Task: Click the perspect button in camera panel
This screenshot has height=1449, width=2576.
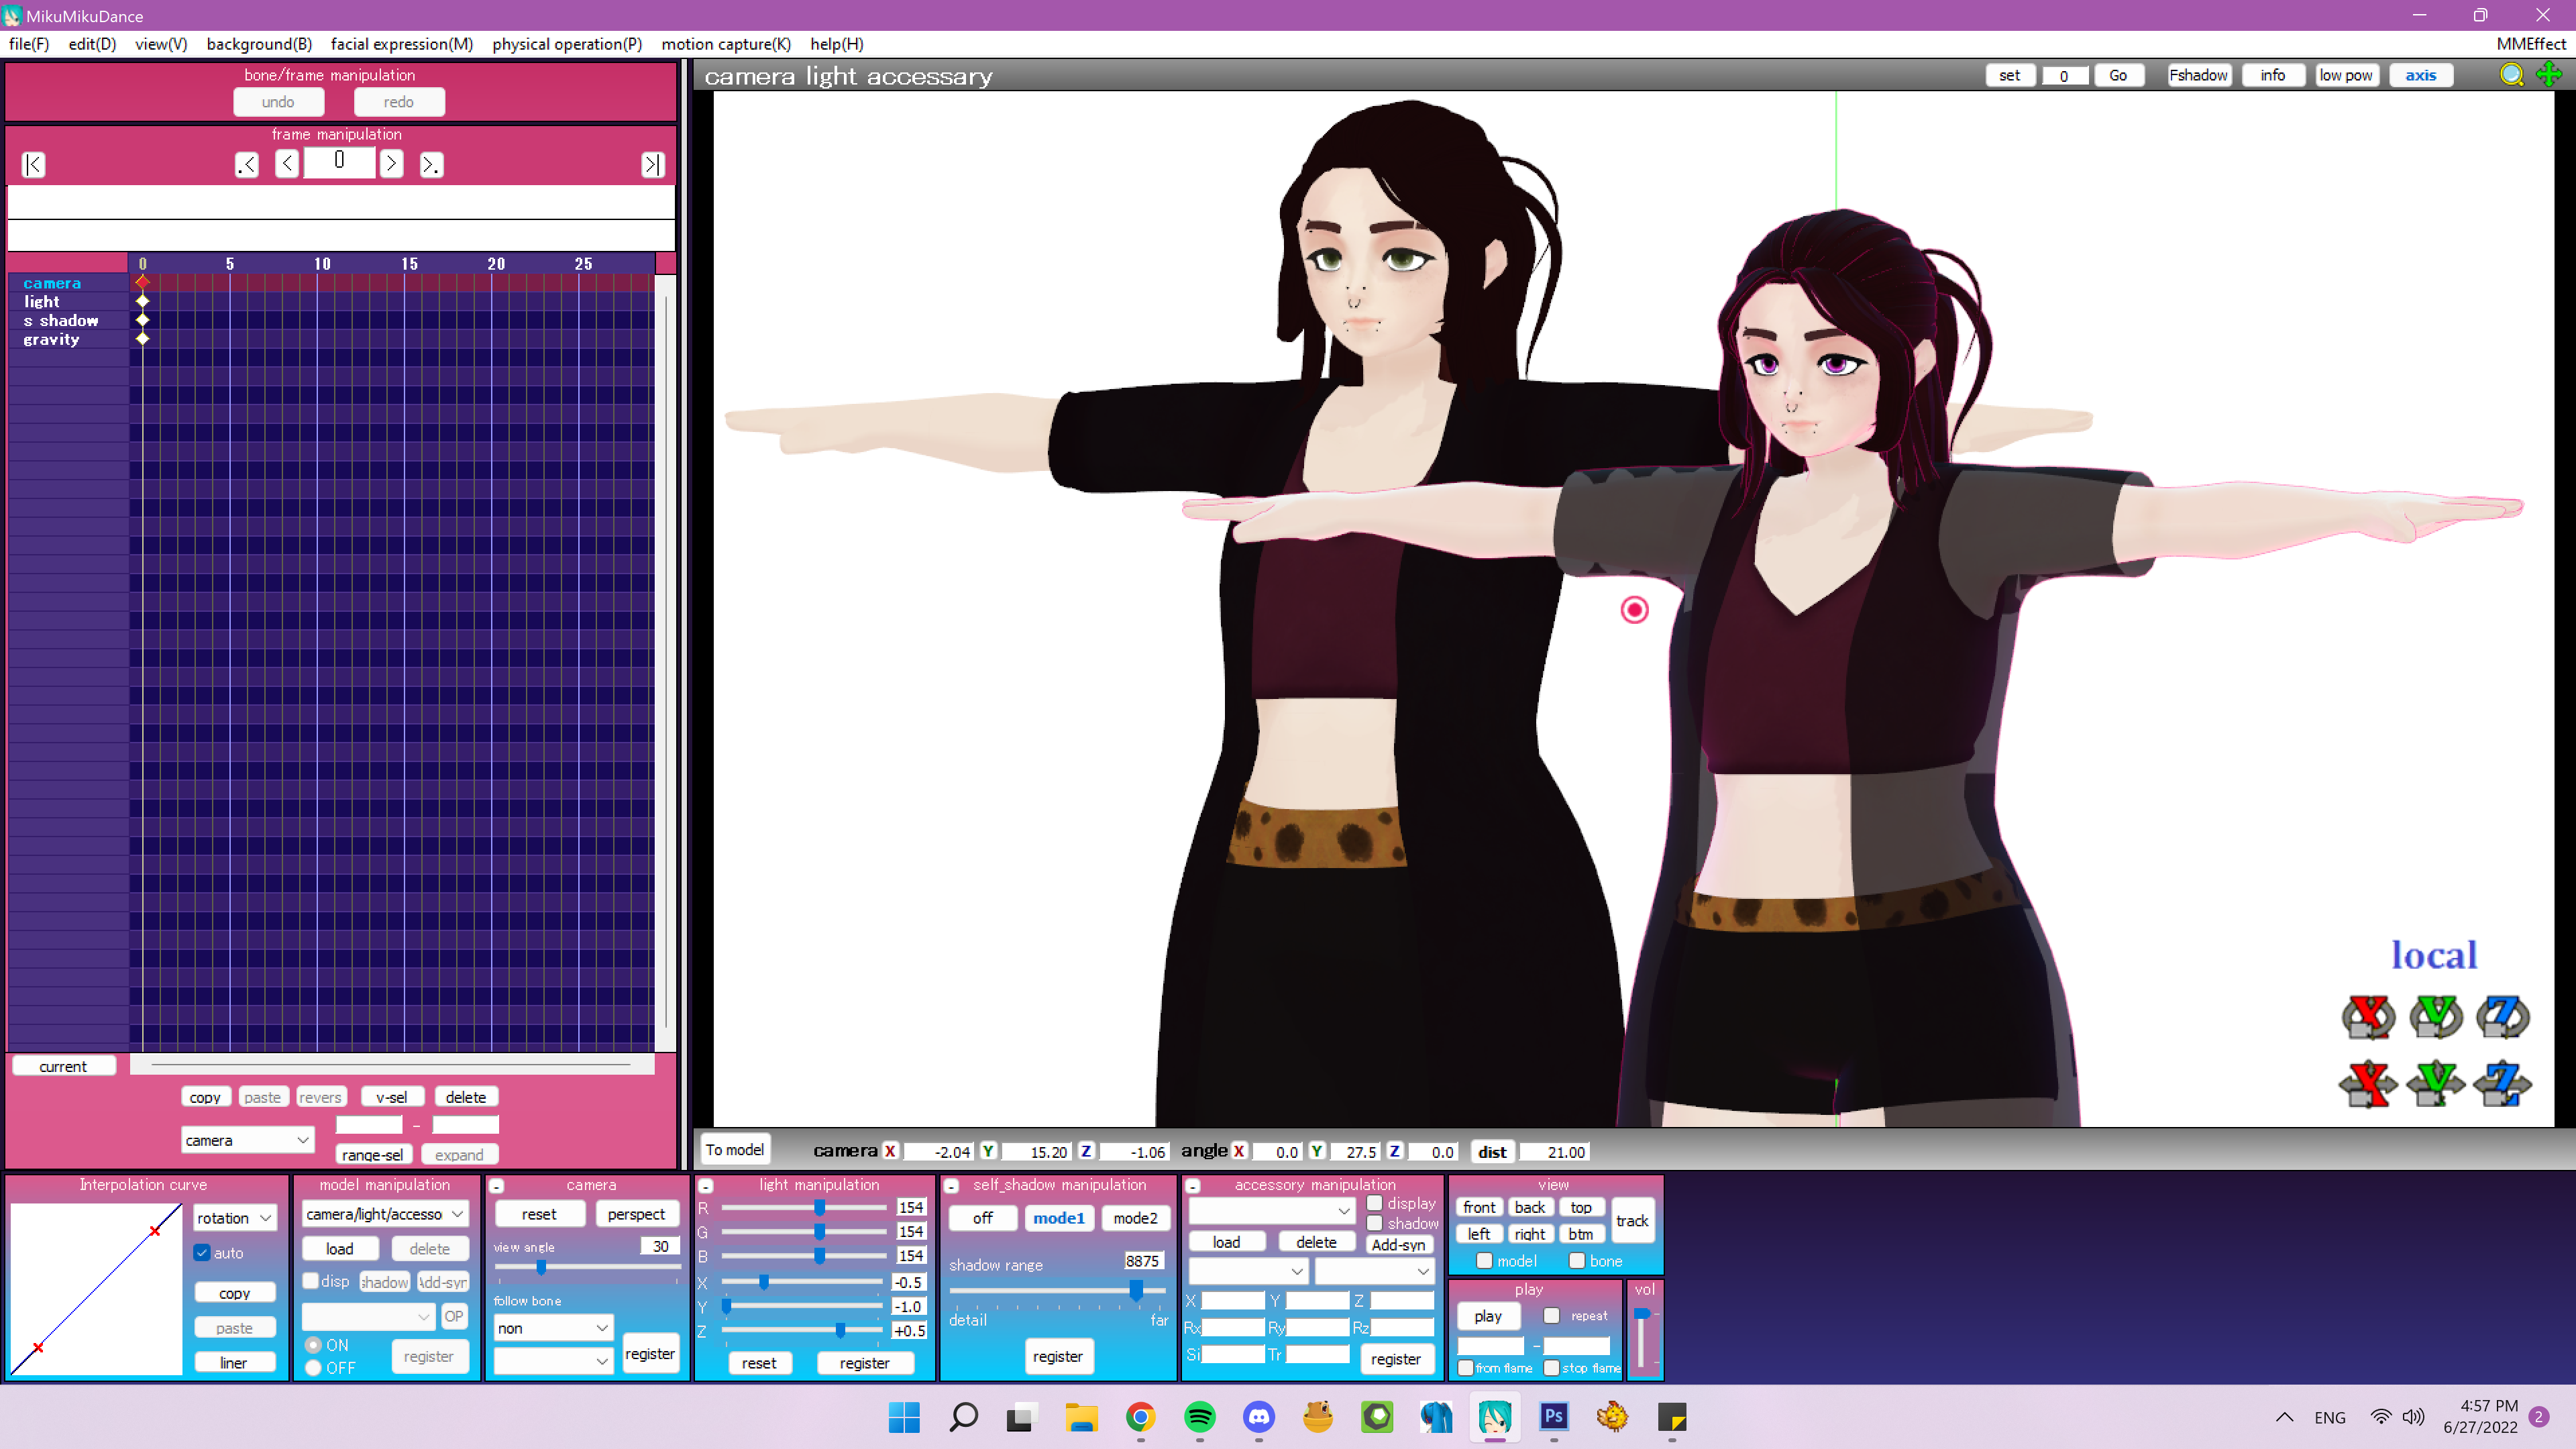Action: point(636,1214)
